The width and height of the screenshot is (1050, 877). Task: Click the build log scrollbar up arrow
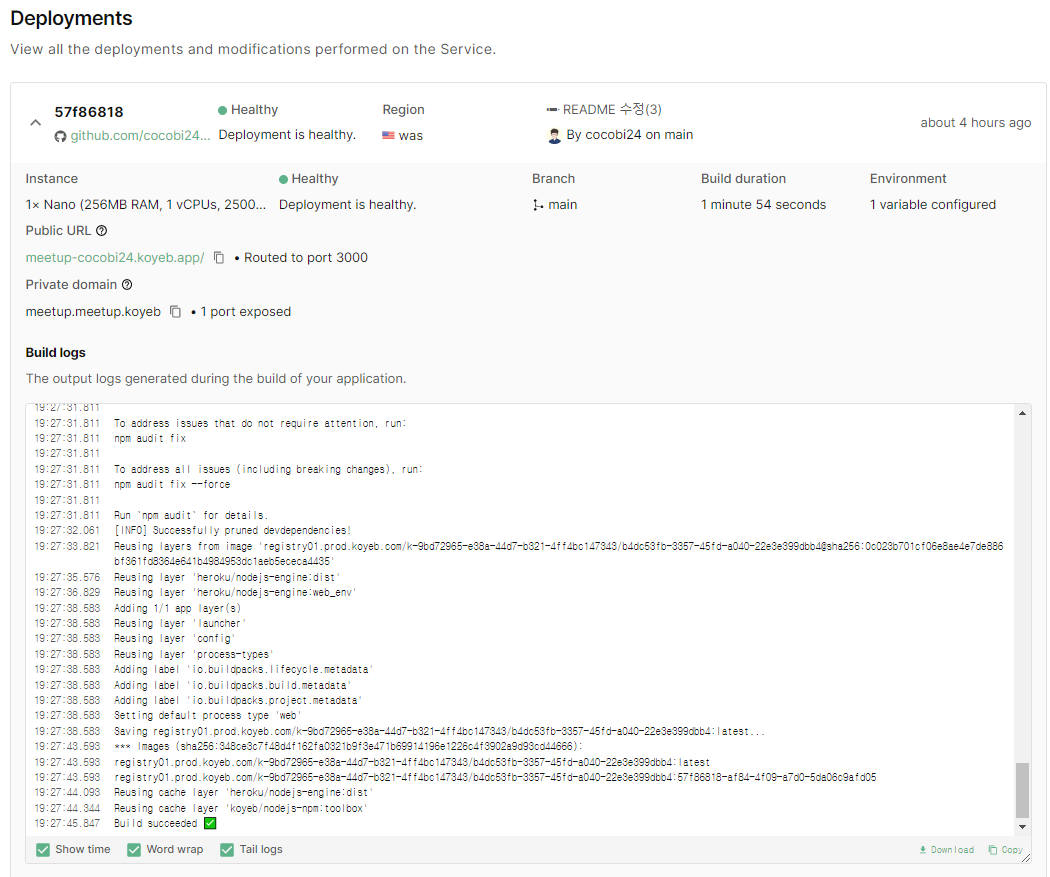point(1022,413)
